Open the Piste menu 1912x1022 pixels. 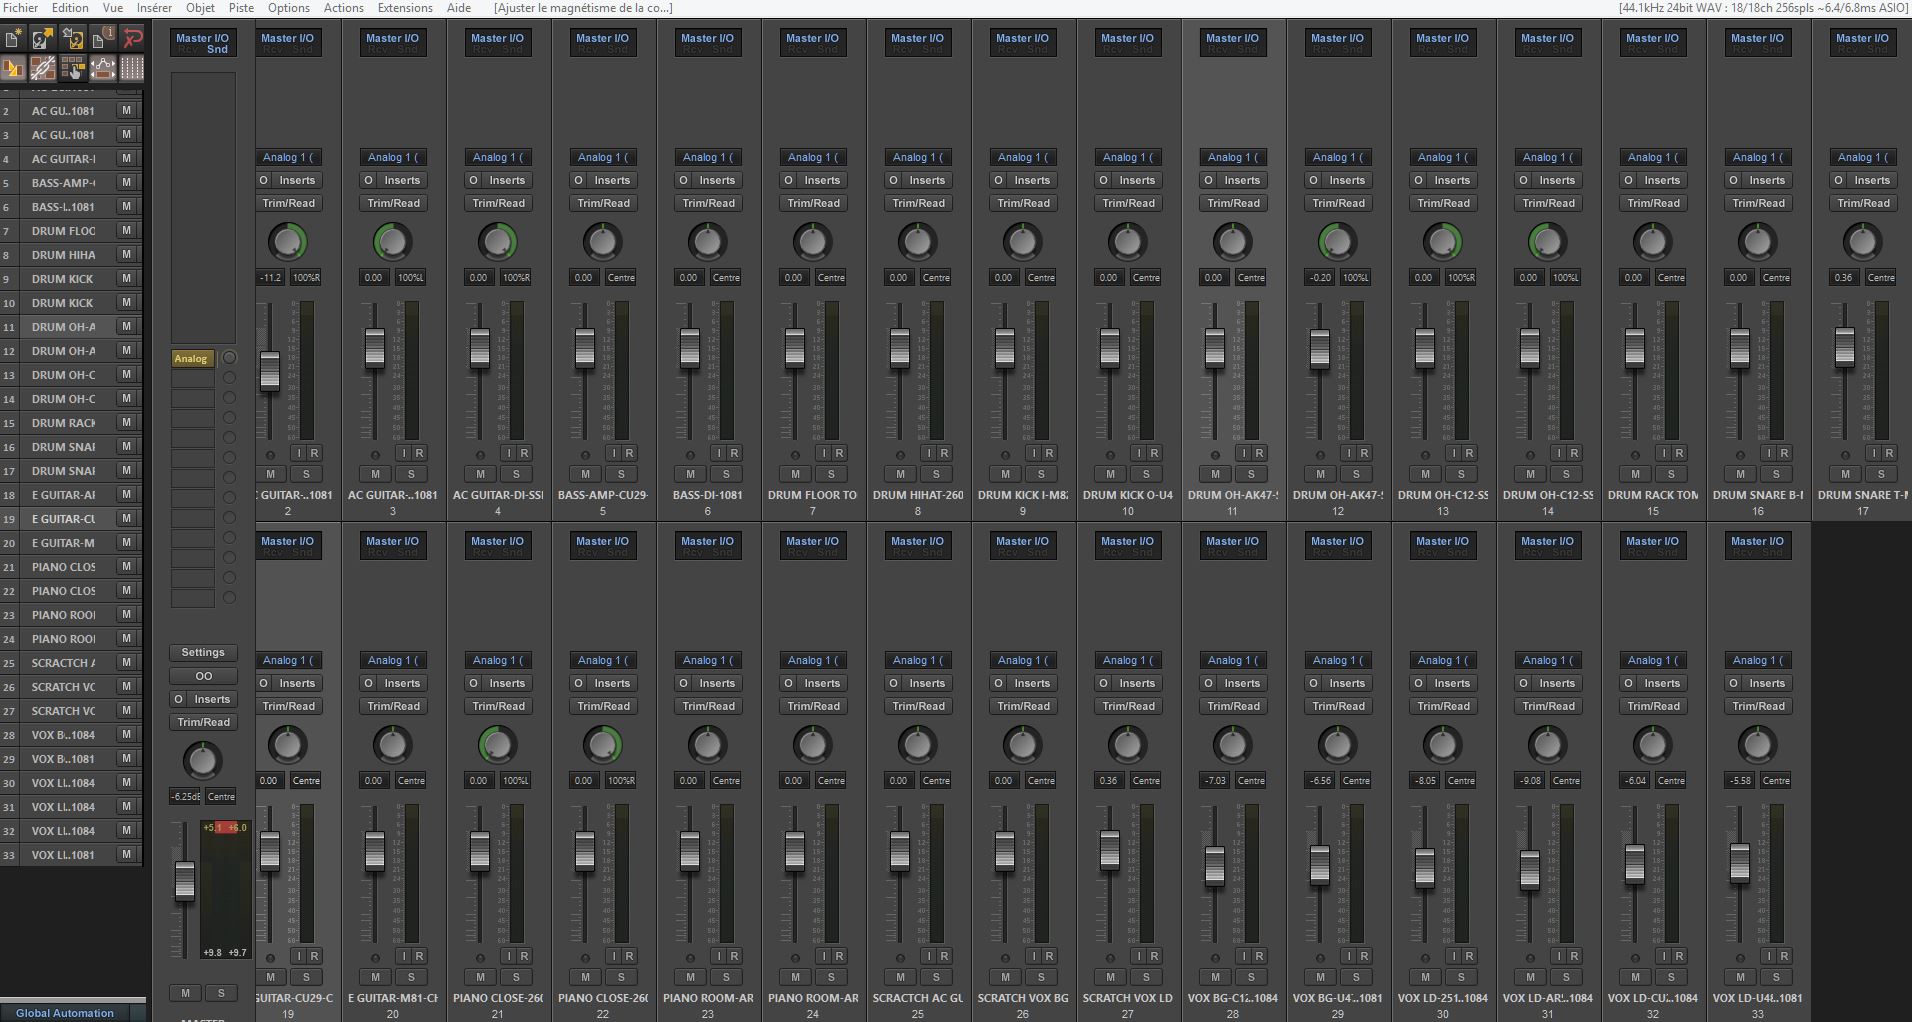coord(241,8)
